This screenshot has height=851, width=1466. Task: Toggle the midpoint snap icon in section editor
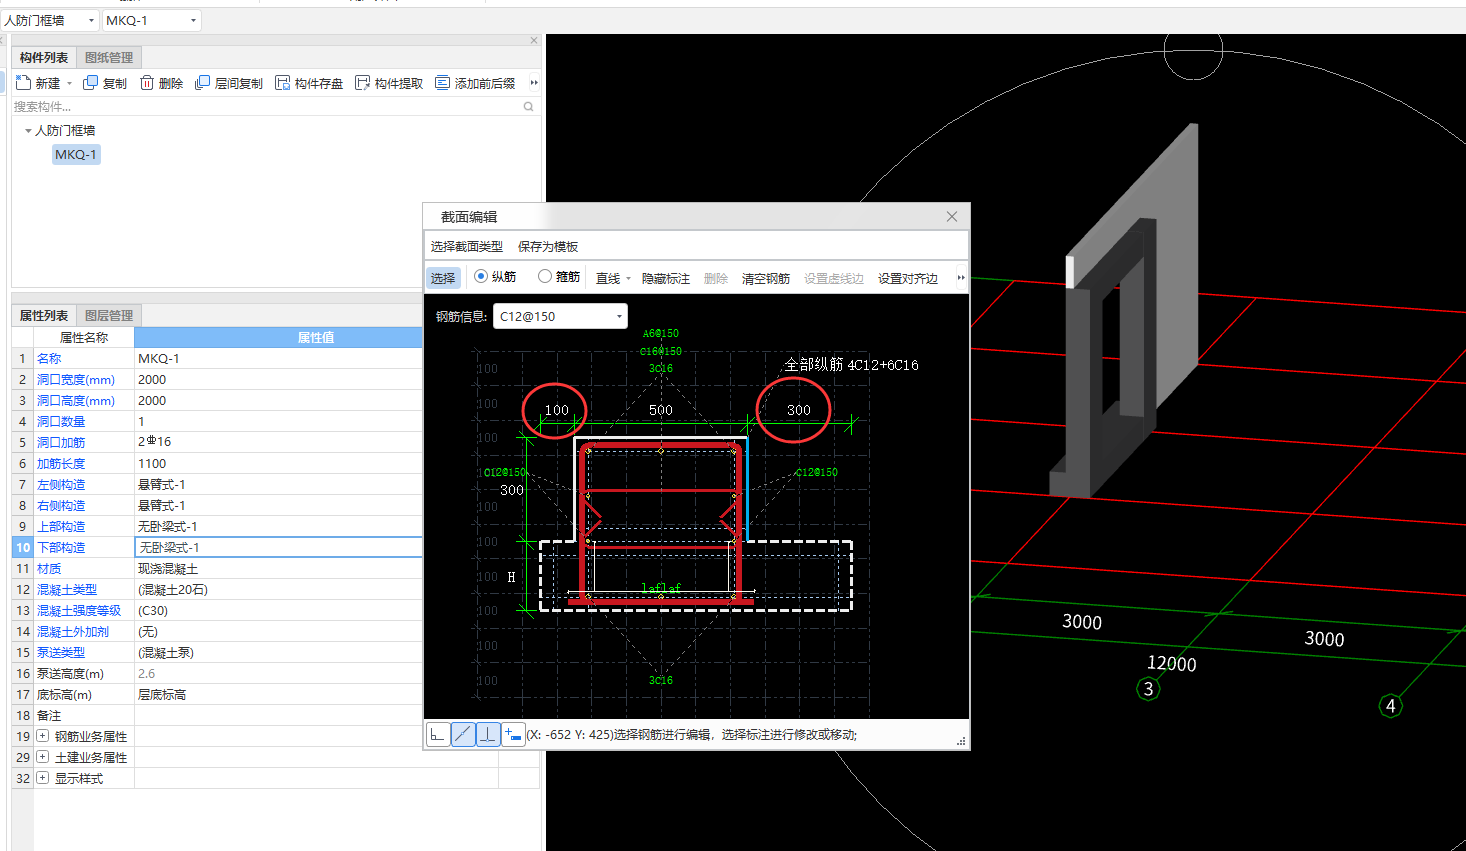[463, 735]
